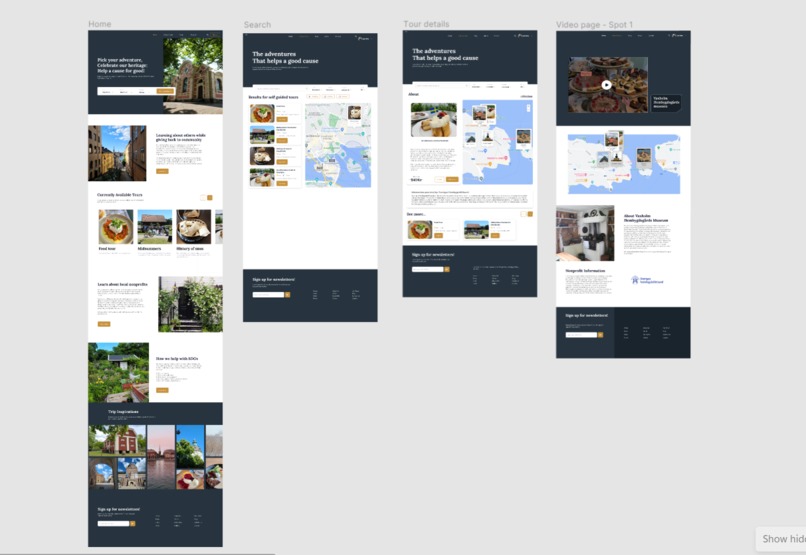This screenshot has width=806, height=555.
Task: Select the Tour details frame label
Action: (426, 24)
